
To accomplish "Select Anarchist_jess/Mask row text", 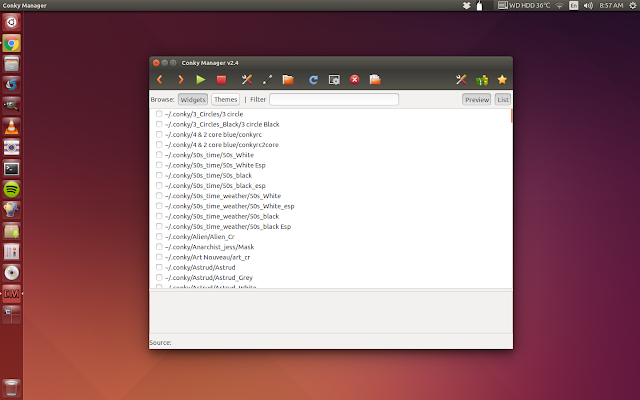I will [x=209, y=247].
